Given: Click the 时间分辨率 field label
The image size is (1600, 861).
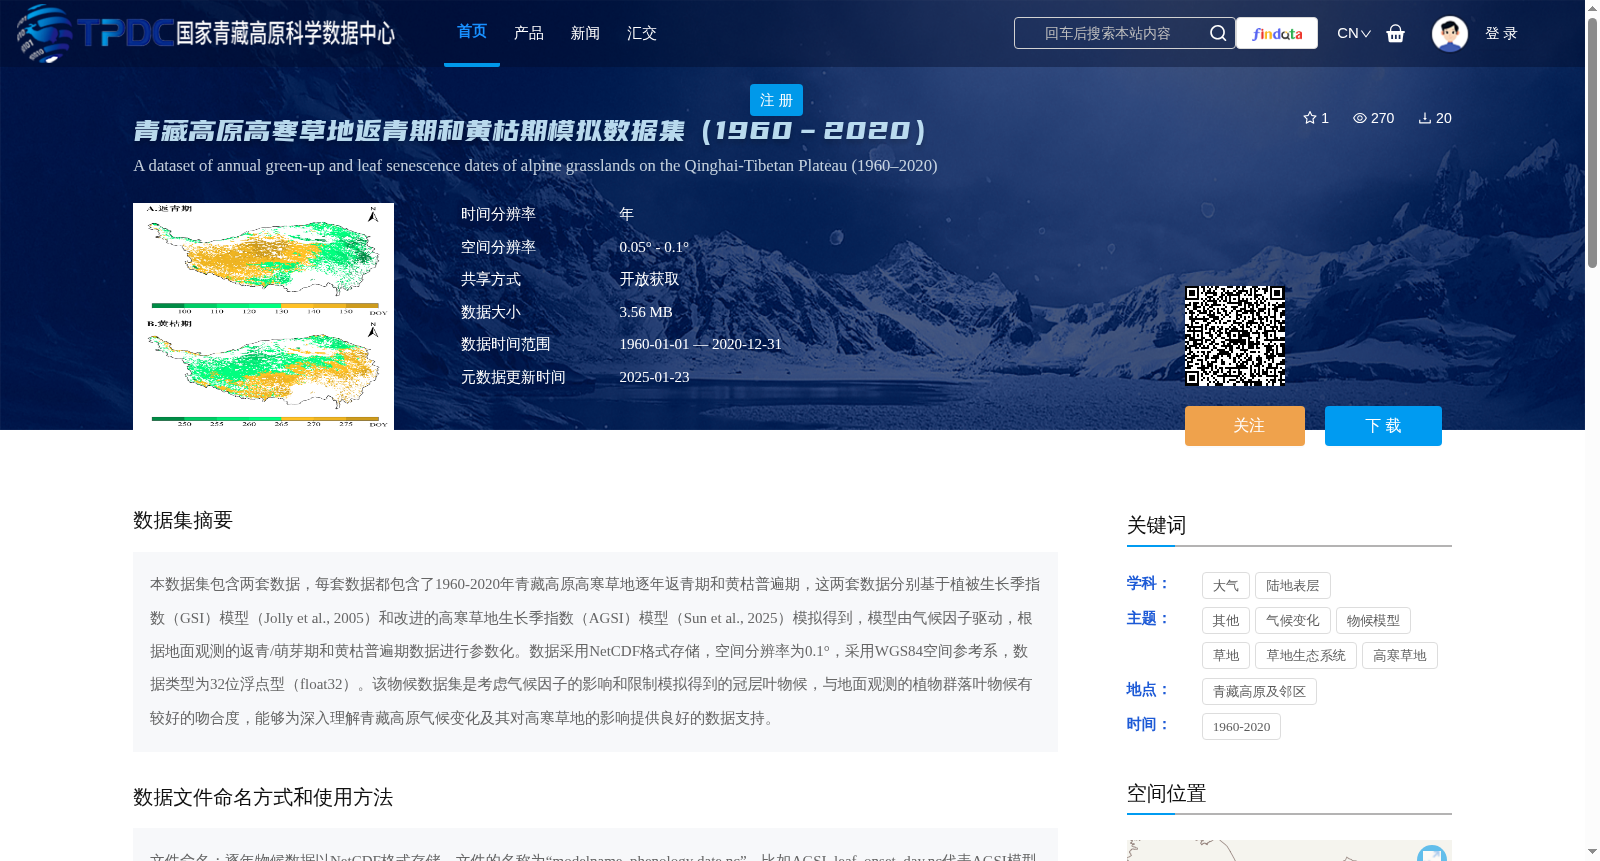Looking at the screenshot, I should pos(498,214).
